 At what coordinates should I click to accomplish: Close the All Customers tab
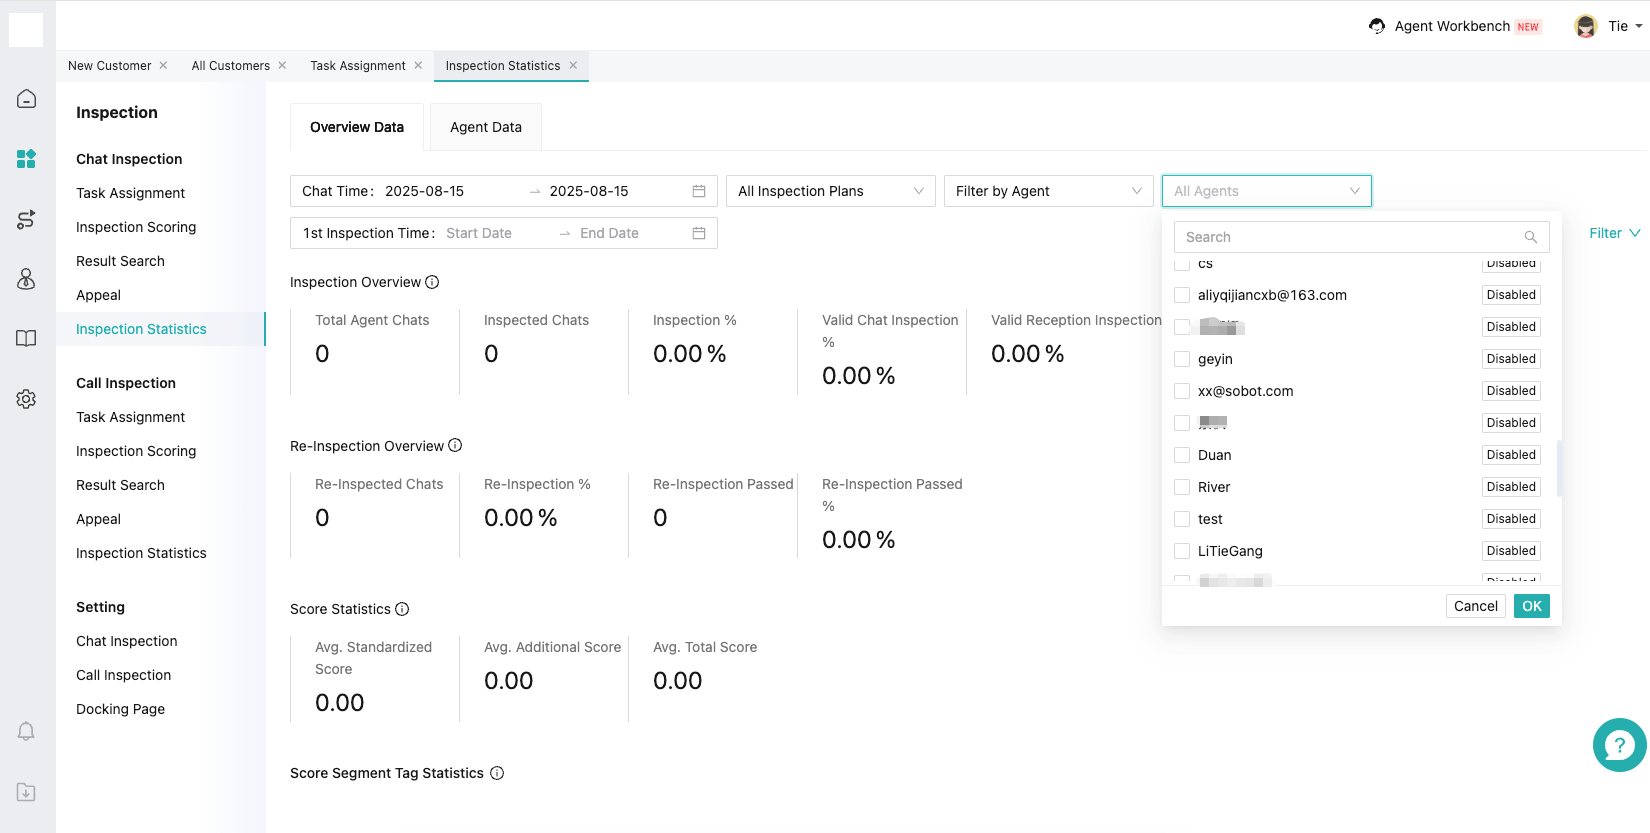pyautogui.click(x=282, y=65)
